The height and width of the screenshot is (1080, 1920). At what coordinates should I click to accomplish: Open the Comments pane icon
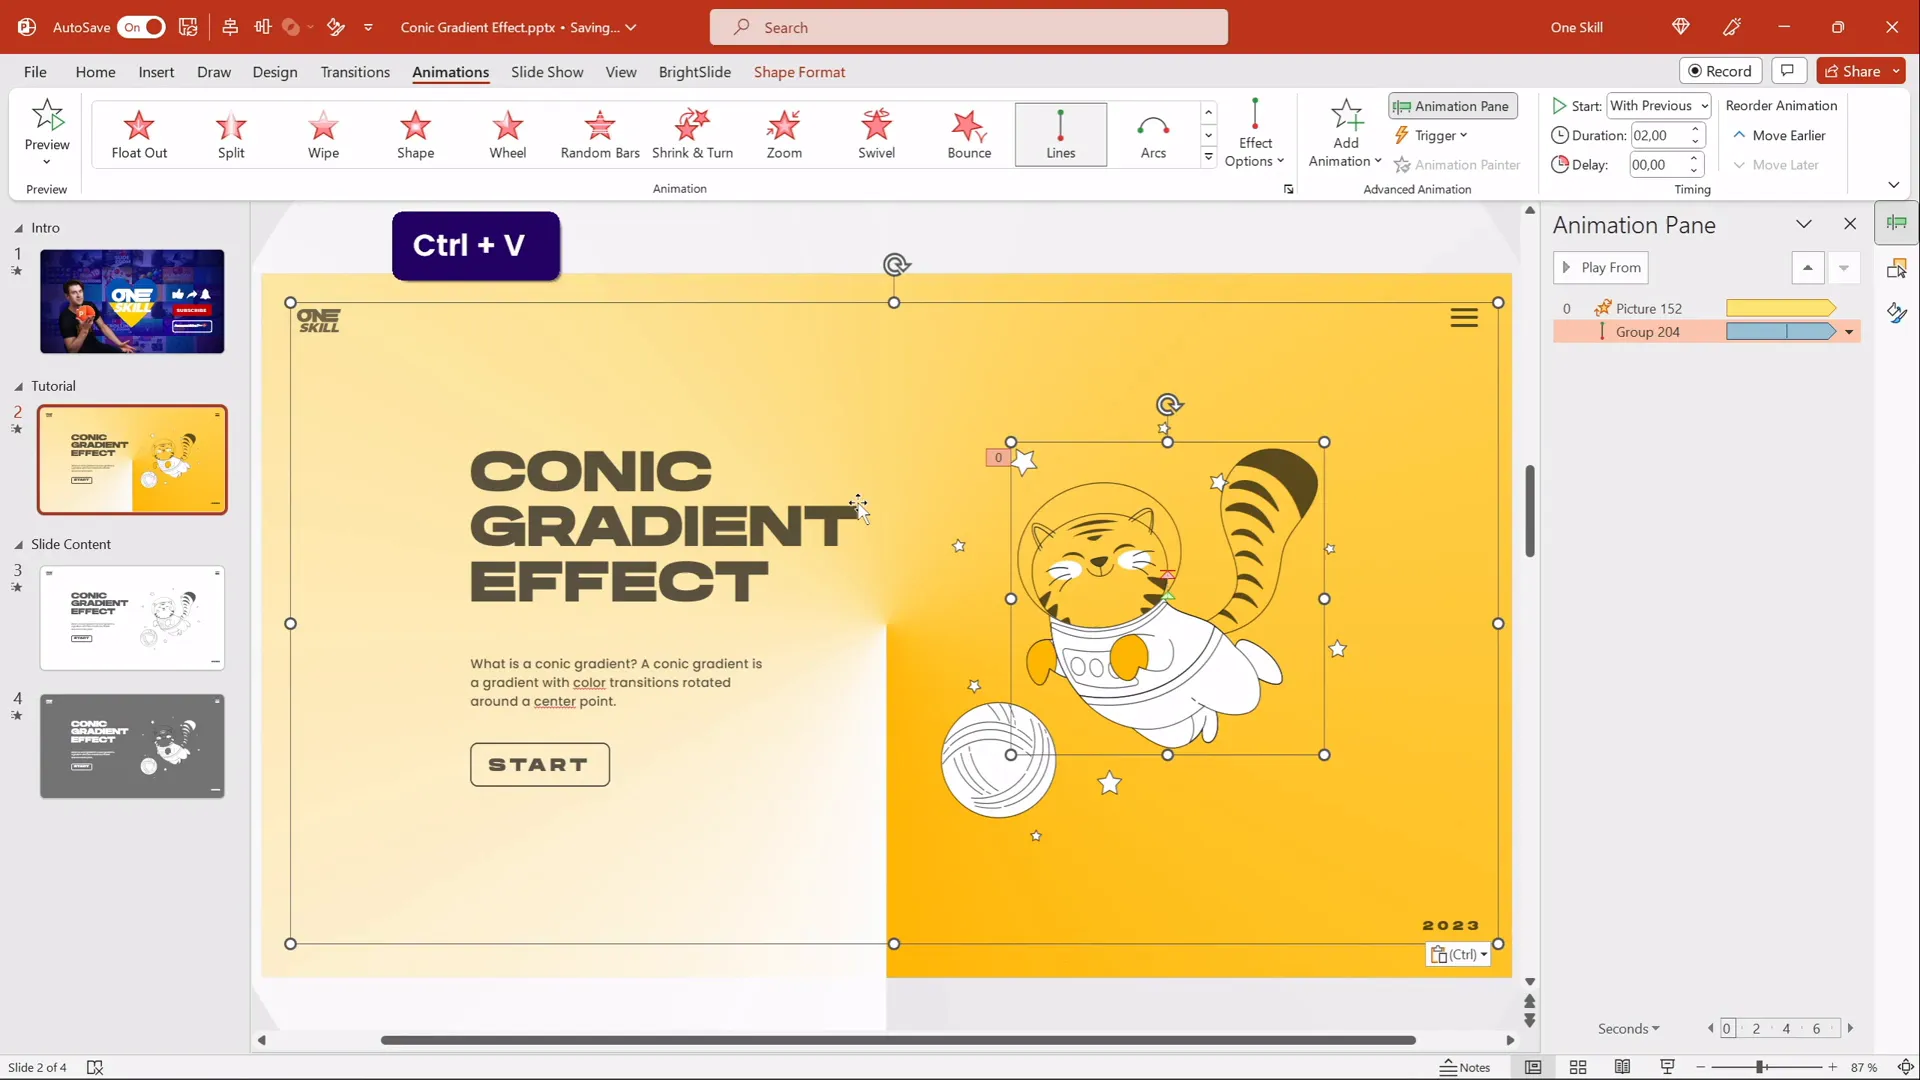[x=1787, y=70]
